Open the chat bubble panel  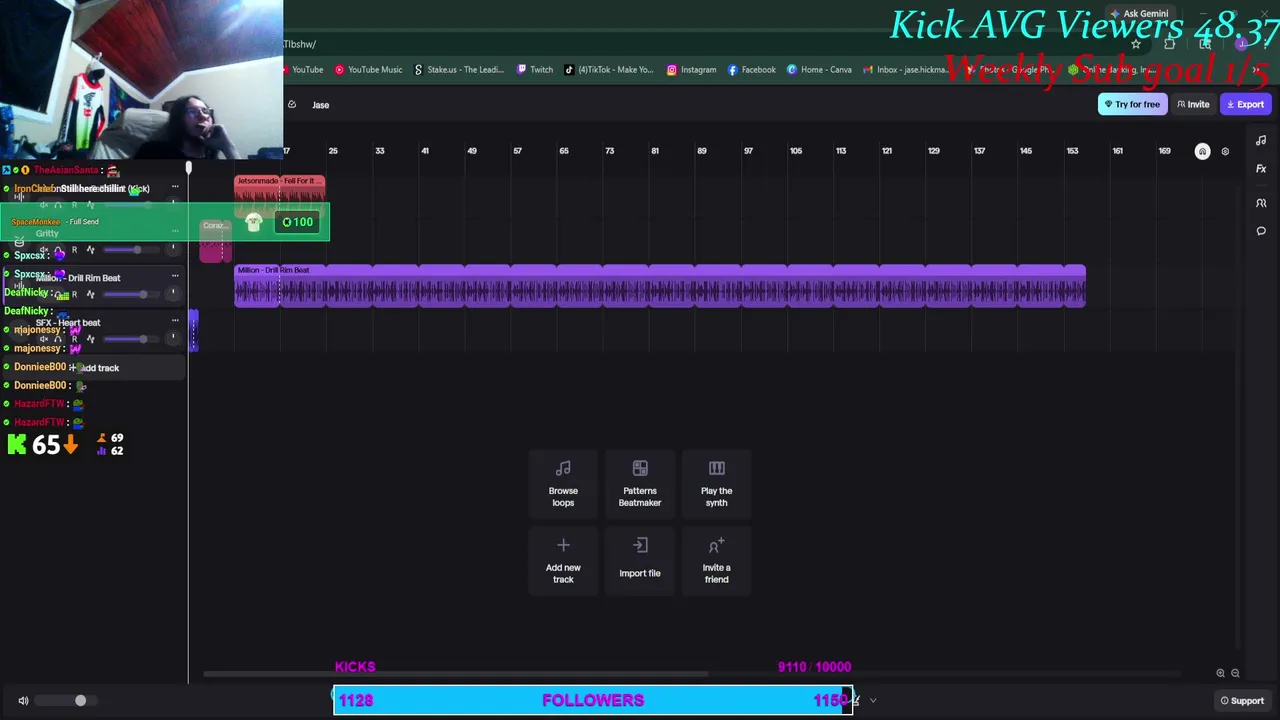pos(1261,231)
